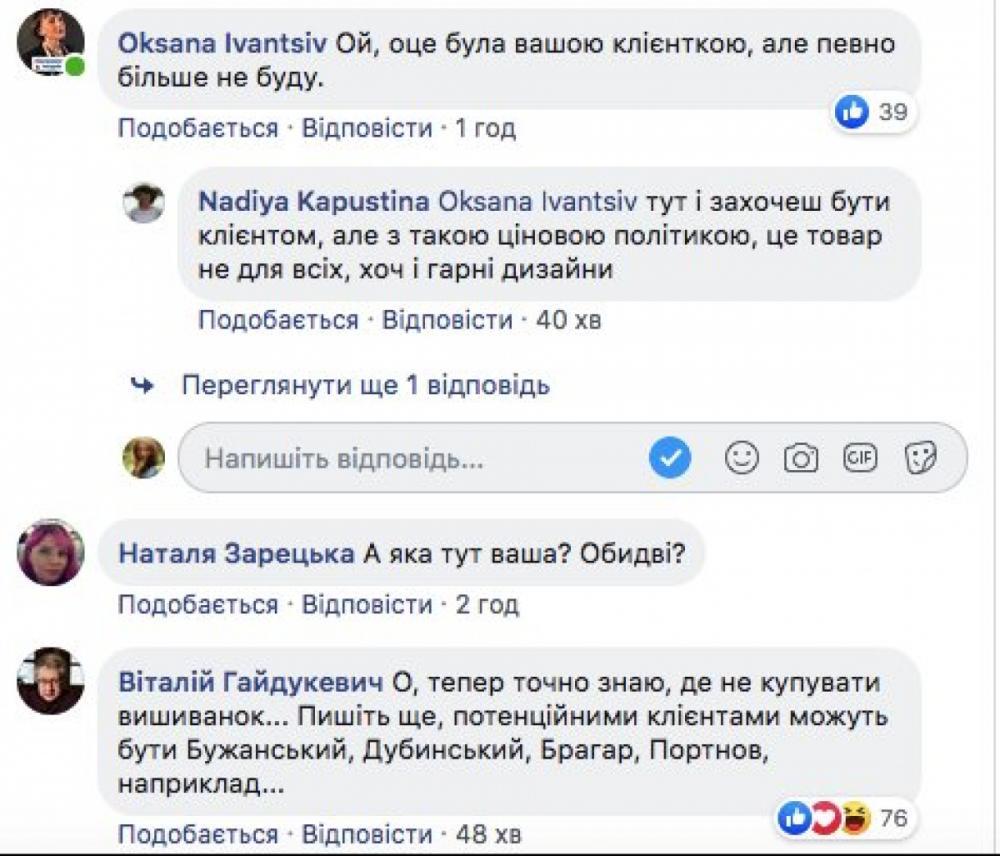Expand 'Переглянути ще 1 відповідь' replies

365,385
